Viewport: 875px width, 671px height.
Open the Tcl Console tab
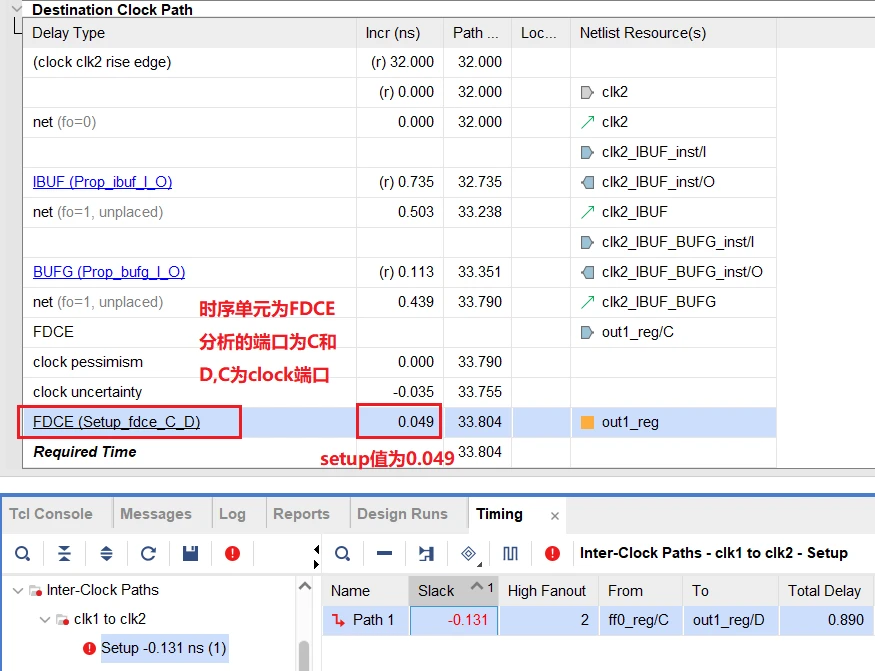click(x=51, y=514)
